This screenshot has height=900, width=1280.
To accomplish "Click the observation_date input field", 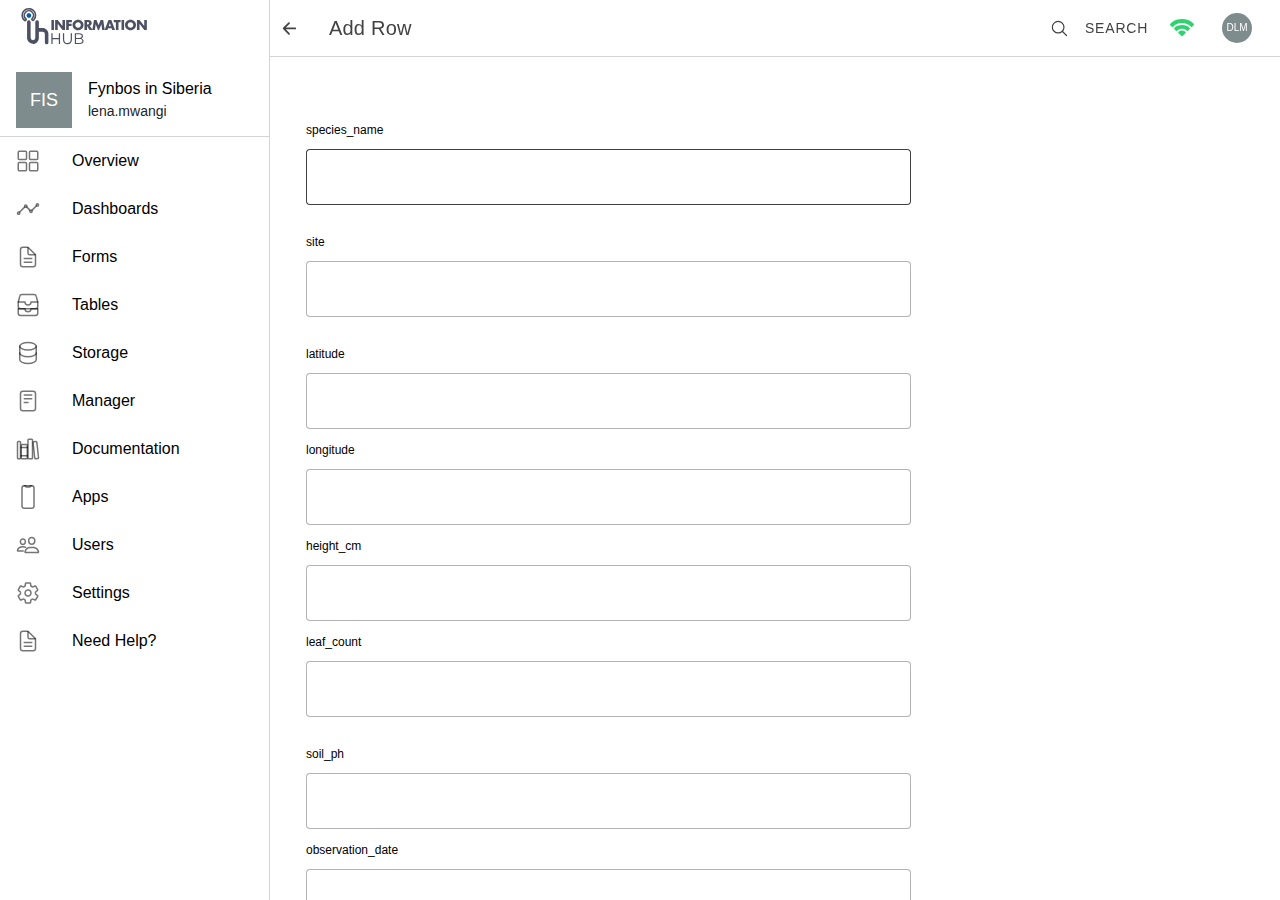I will [x=608, y=885].
